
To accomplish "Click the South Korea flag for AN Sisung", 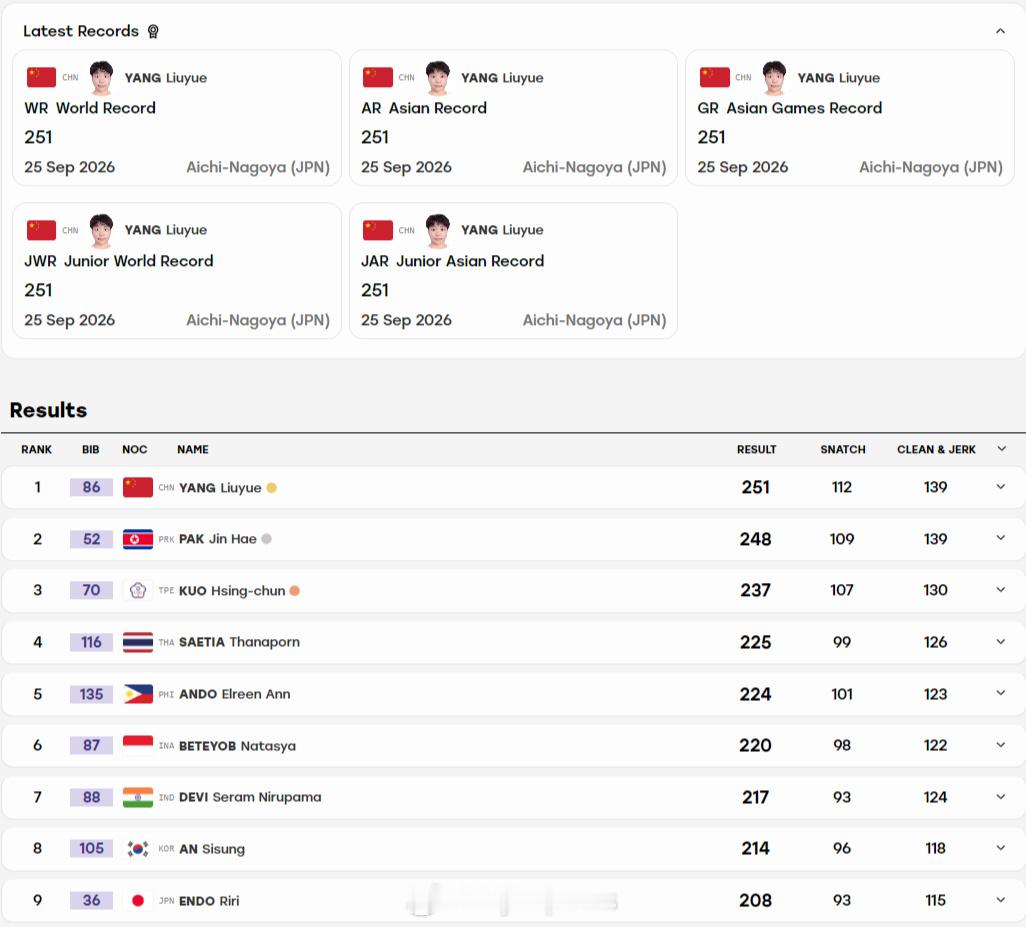I will coord(137,848).
